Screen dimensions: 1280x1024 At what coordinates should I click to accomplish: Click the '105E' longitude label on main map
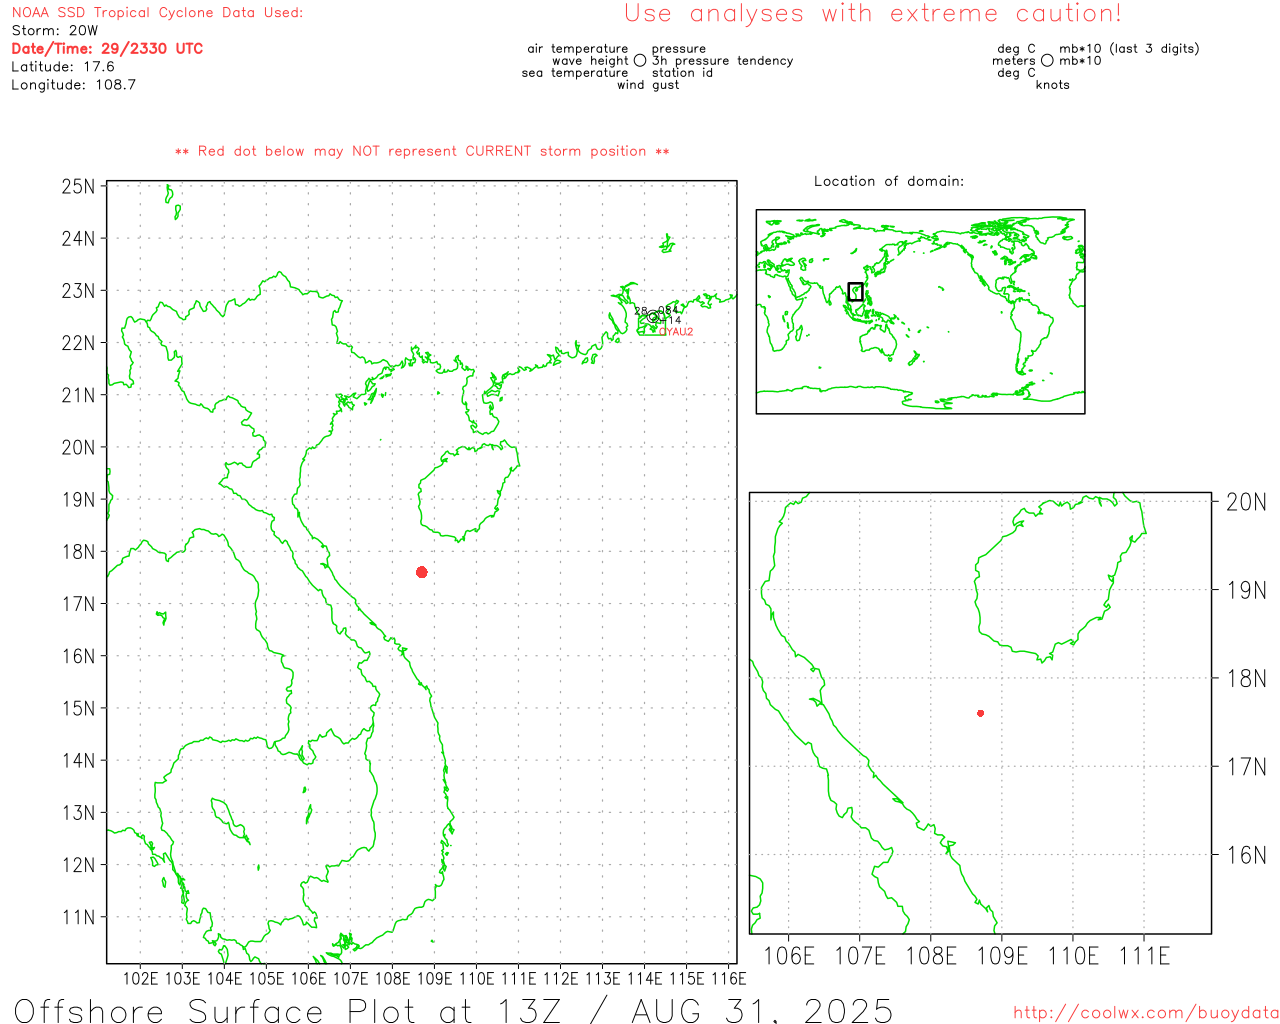266,978
